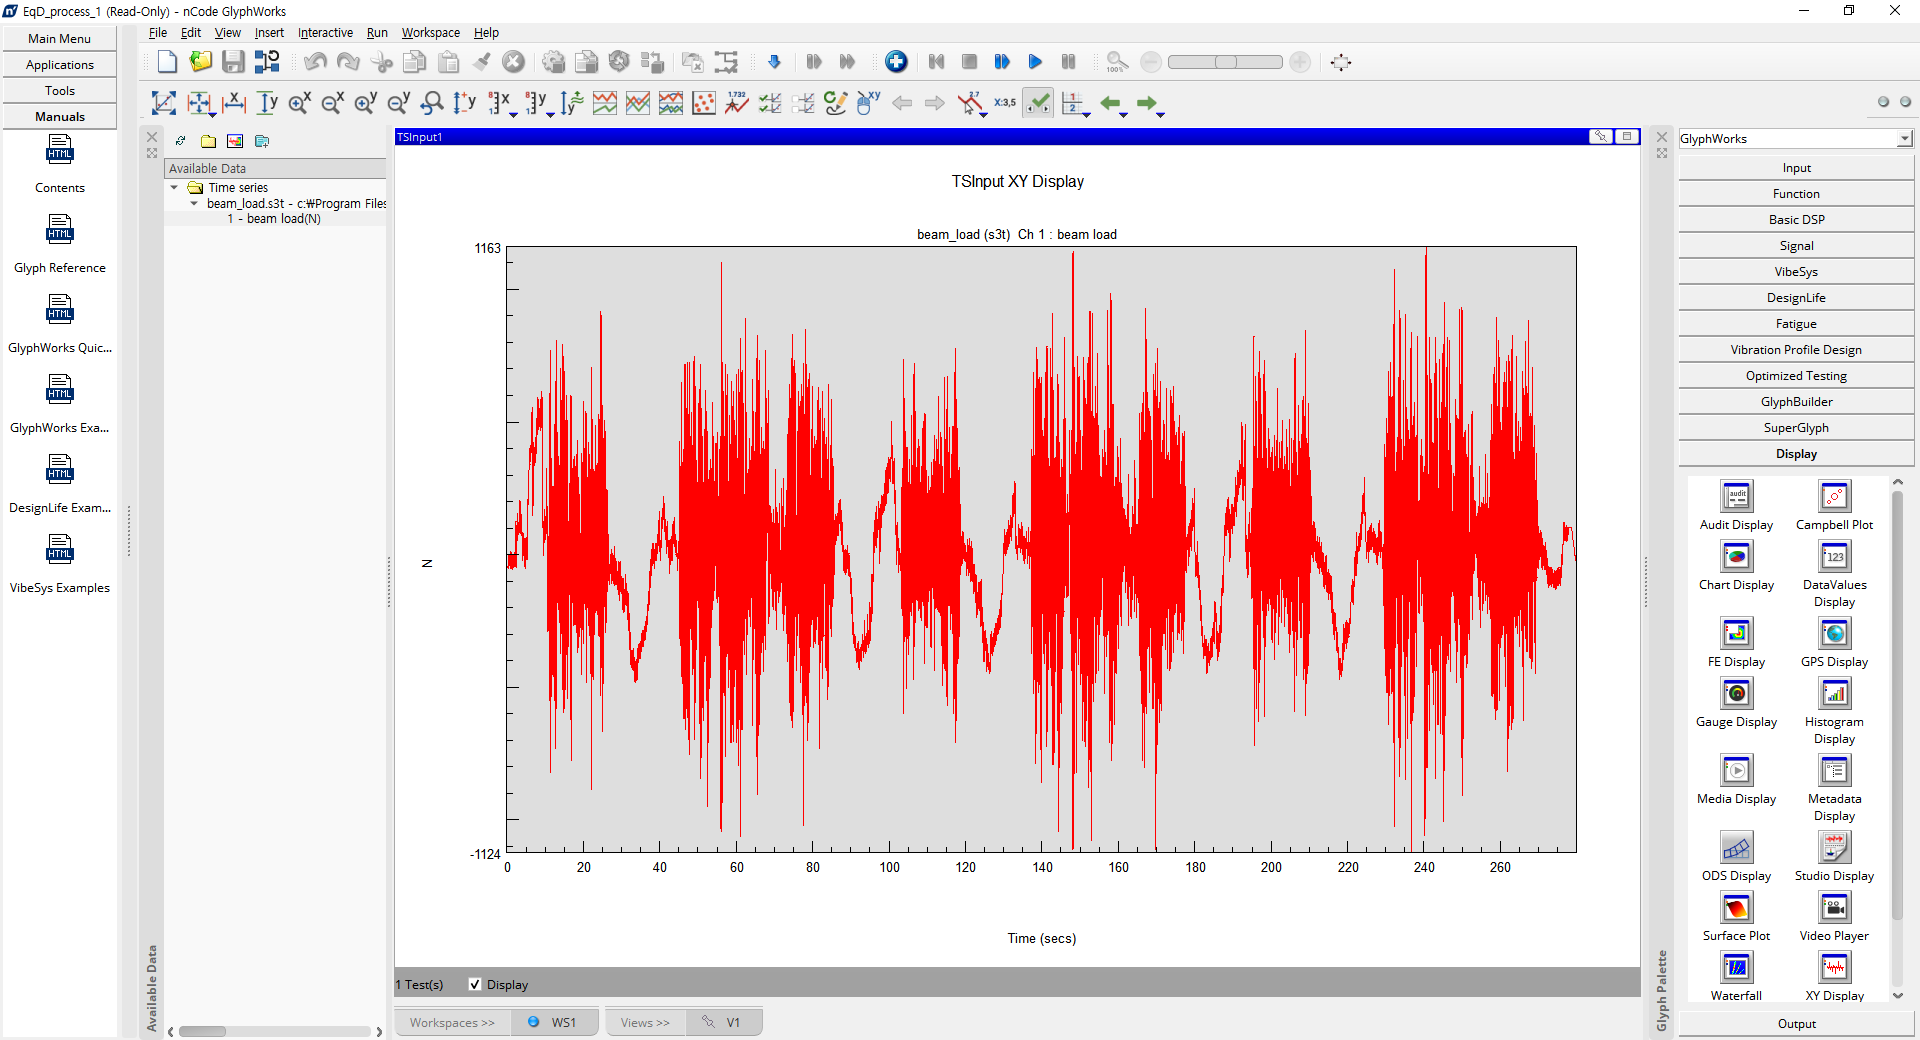This screenshot has width=1920, height=1040.
Task: Click the Applications button
Action: coord(59,64)
